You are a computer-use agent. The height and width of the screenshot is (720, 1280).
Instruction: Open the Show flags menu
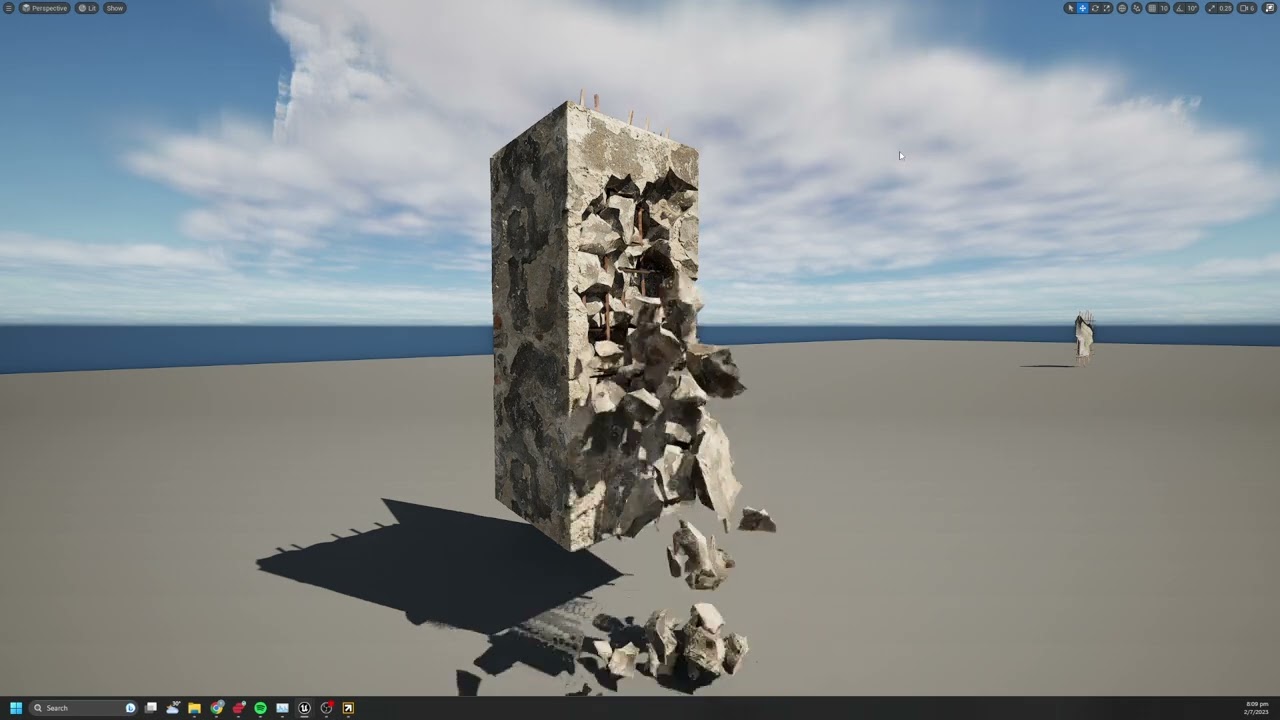(115, 8)
